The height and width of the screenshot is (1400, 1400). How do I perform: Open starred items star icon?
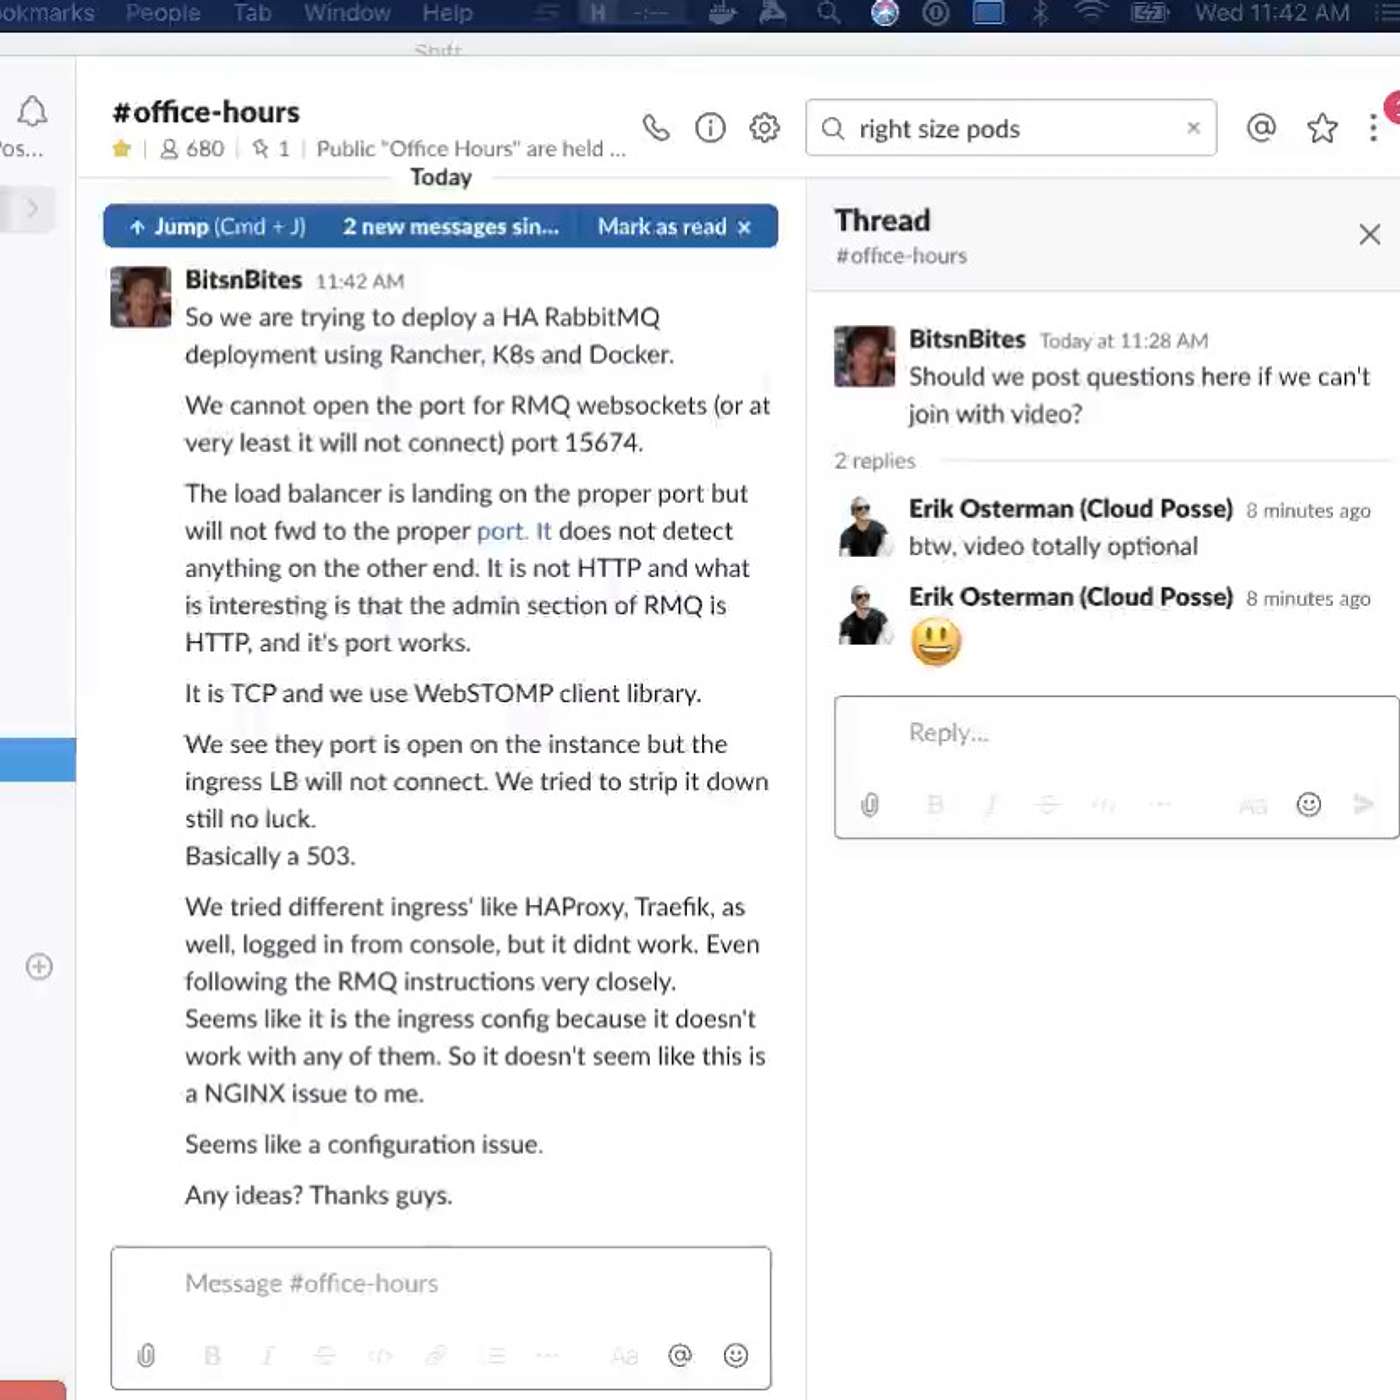tap(1322, 128)
